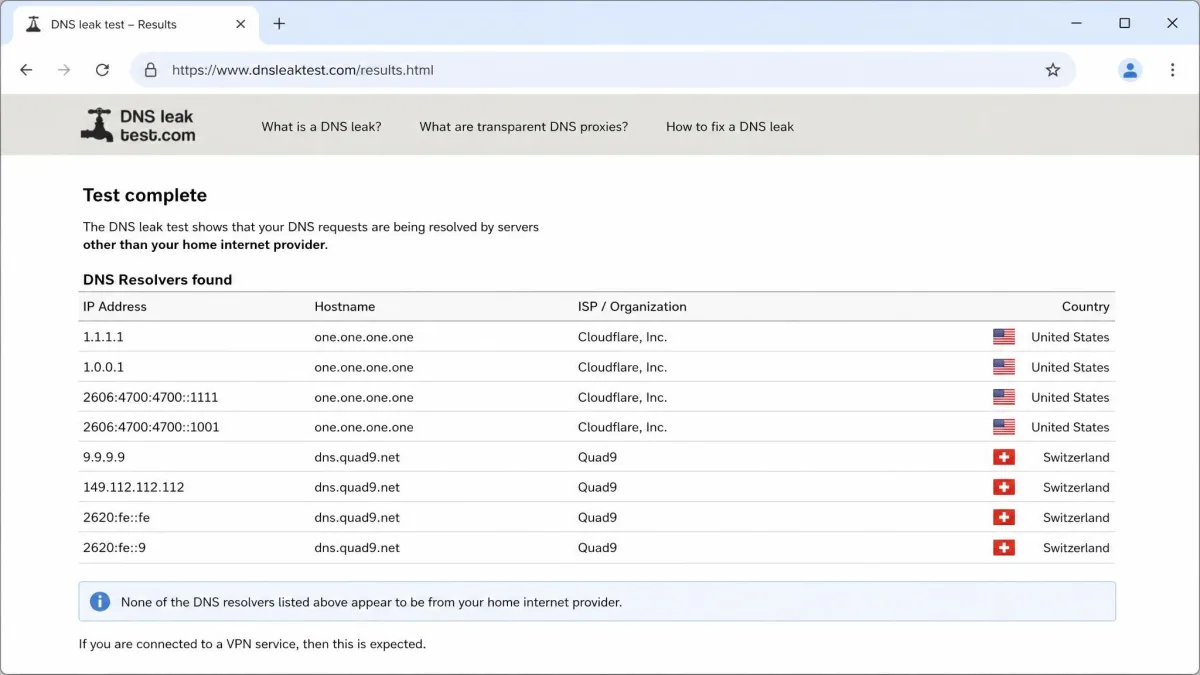Image resolution: width=1200 pixels, height=675 pixels.
Task: Select IP address 2620:fe::fe
Action: (116, 517)
